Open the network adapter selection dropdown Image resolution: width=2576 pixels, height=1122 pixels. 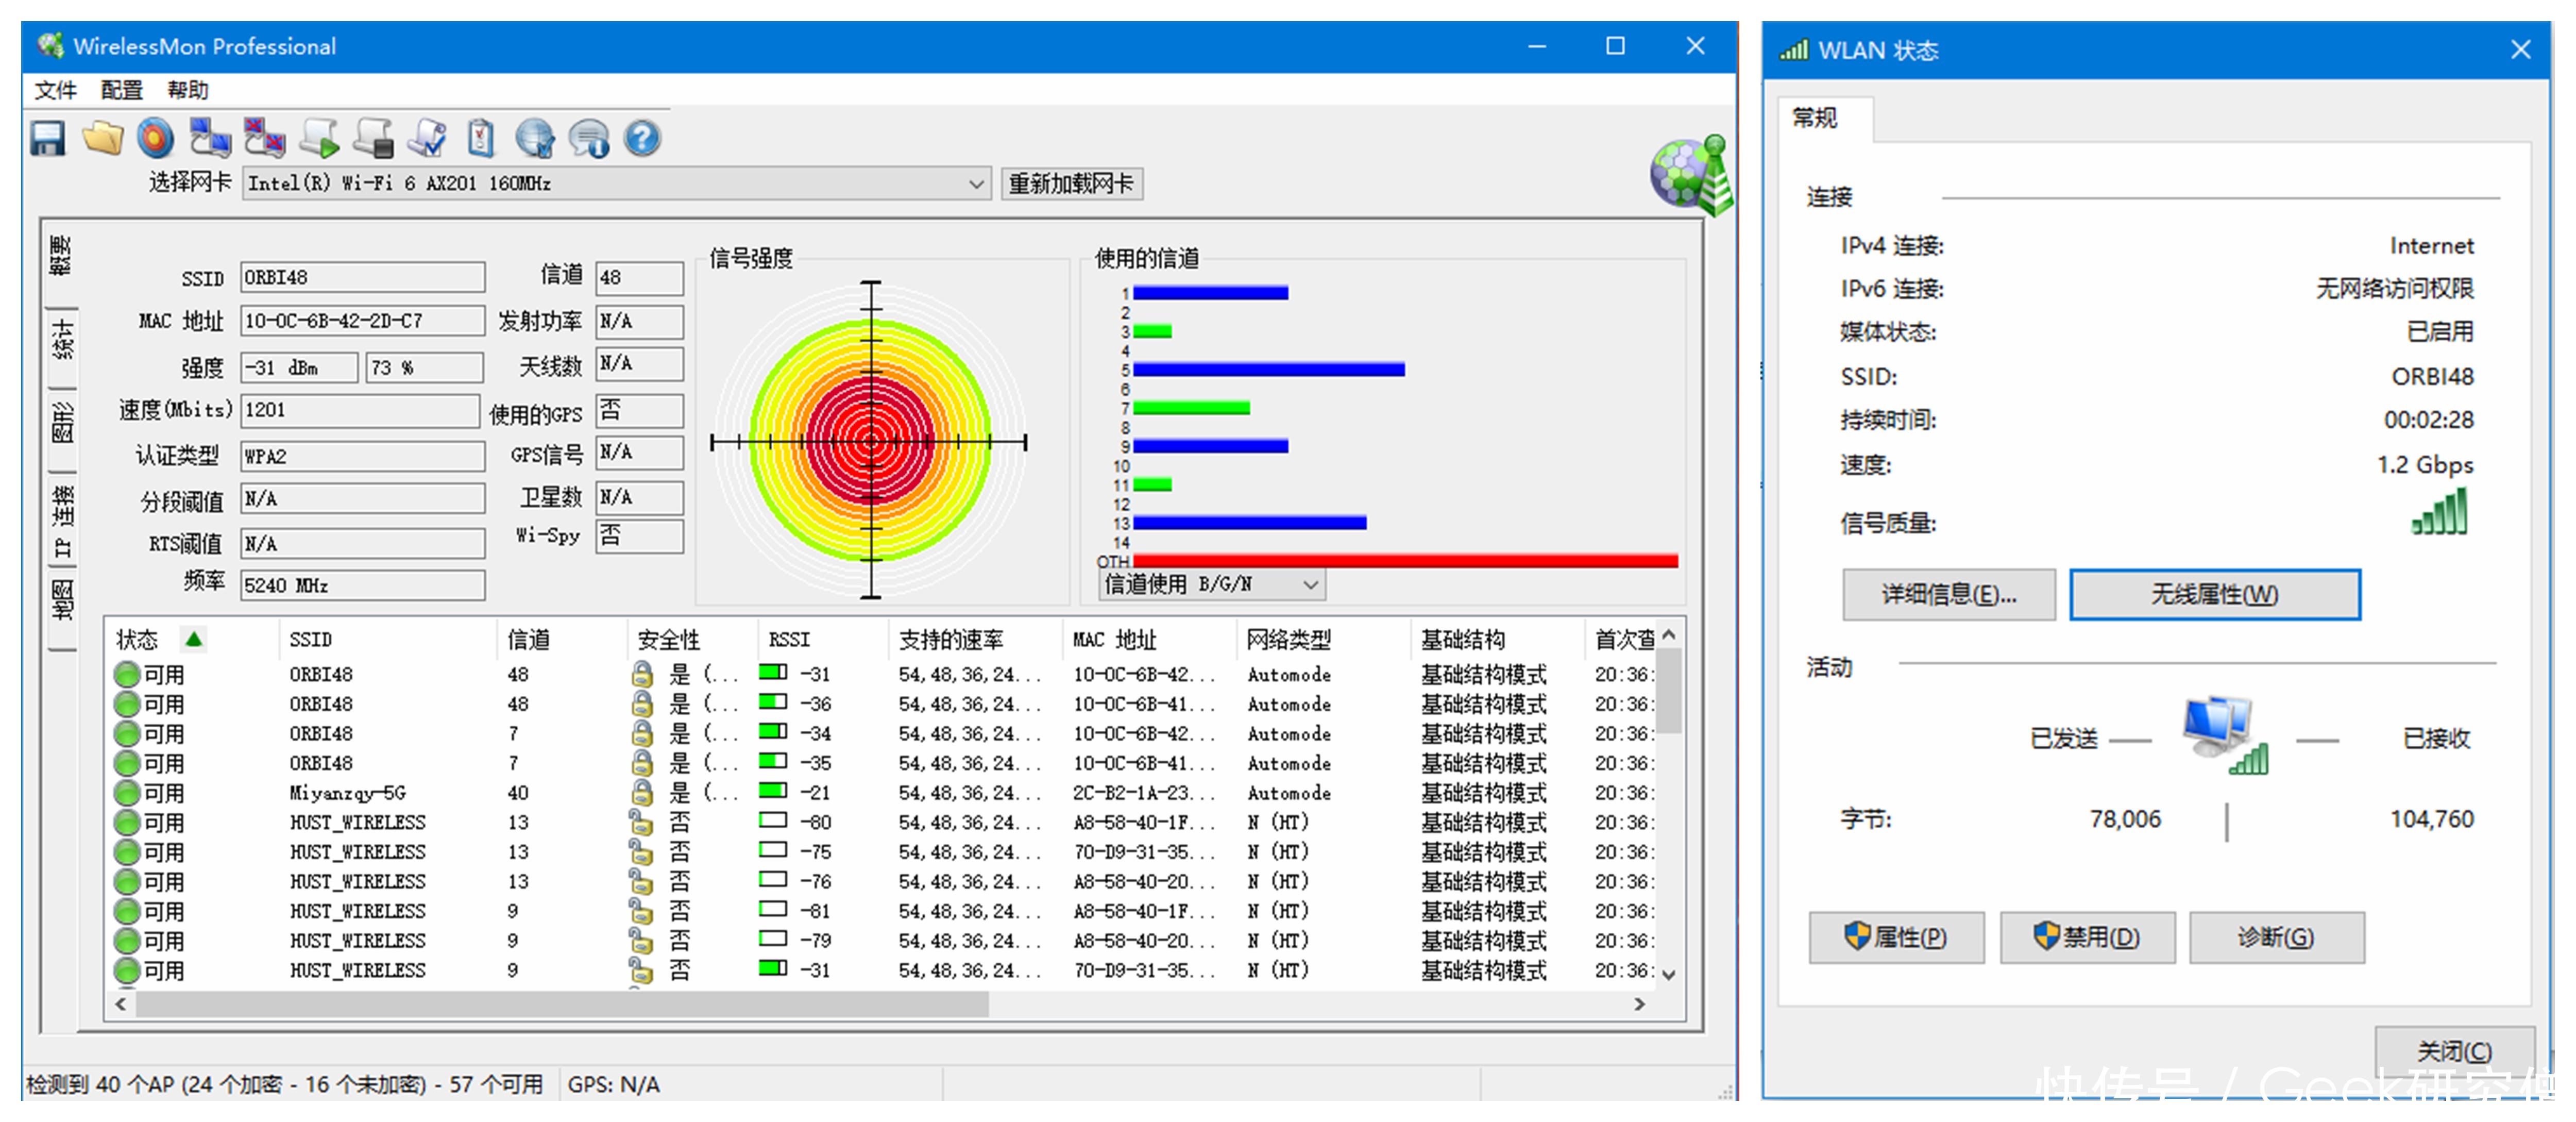(976, 184)
